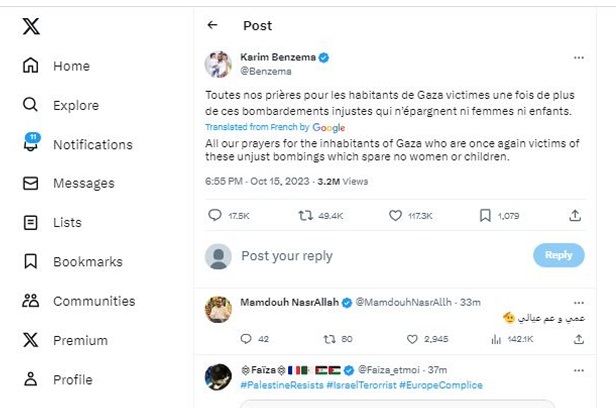Image resolution: width=616 pixels, height=408 pixels.
Task: Go back using the arrow icon
Action: [212, 25]
